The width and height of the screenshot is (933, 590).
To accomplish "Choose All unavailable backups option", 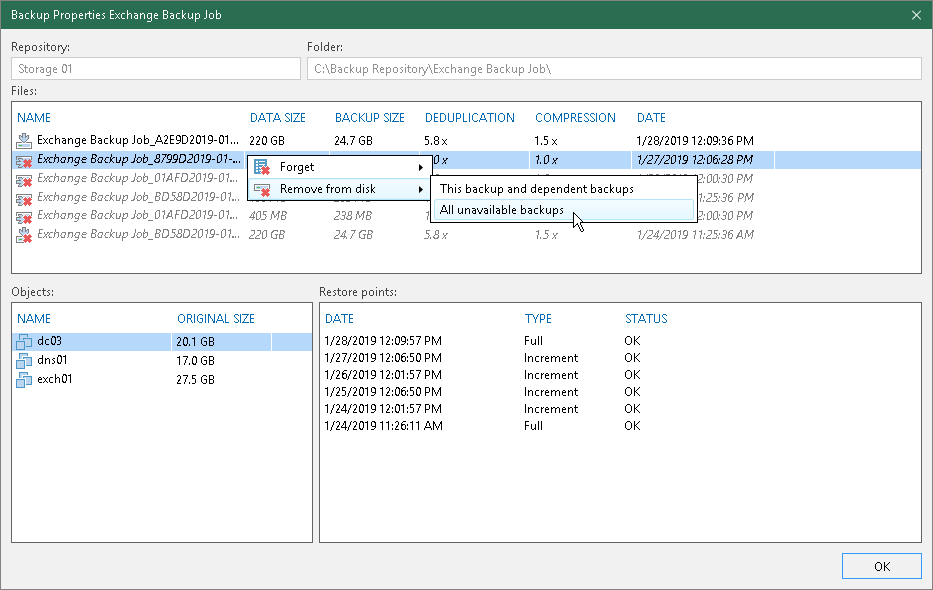I will (x=502, y=210).
